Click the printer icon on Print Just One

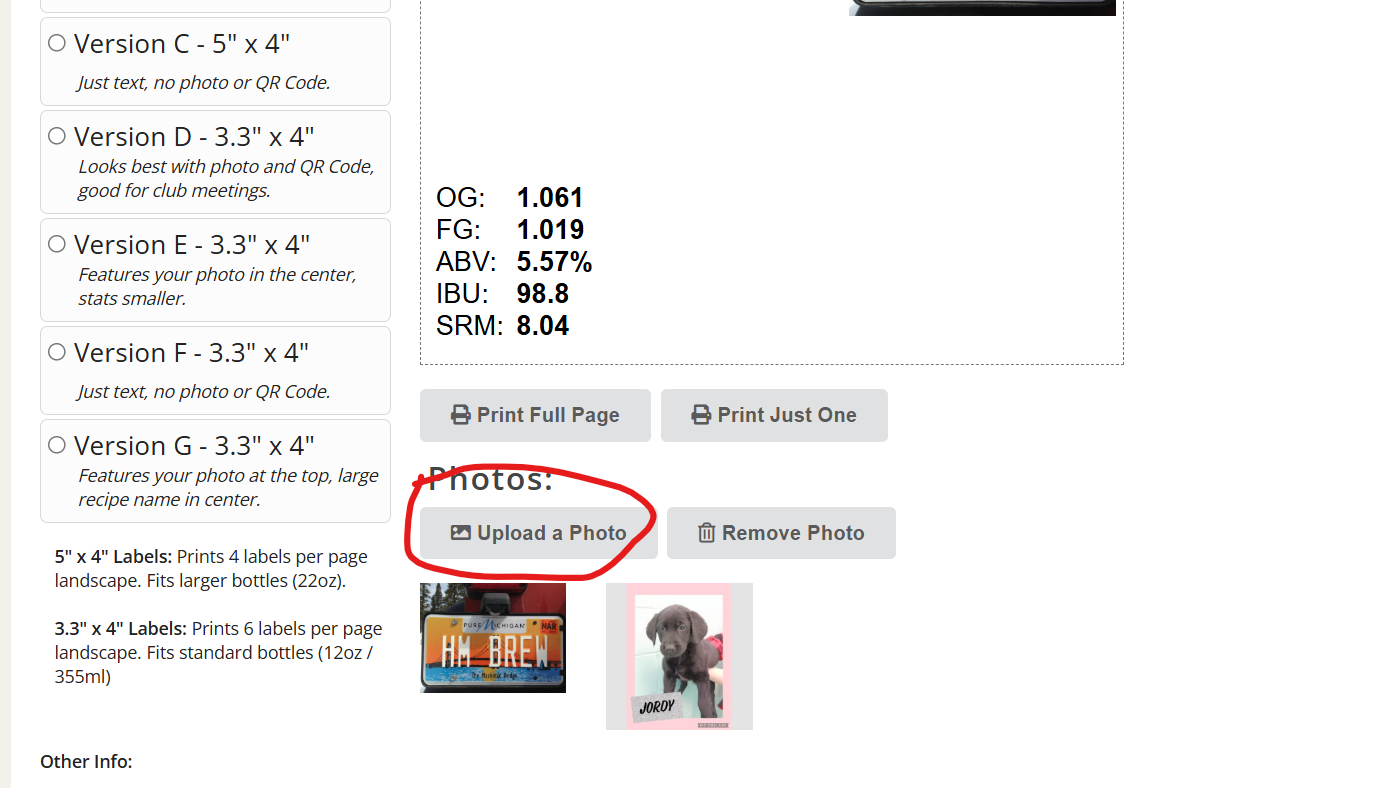pos(701,415)
